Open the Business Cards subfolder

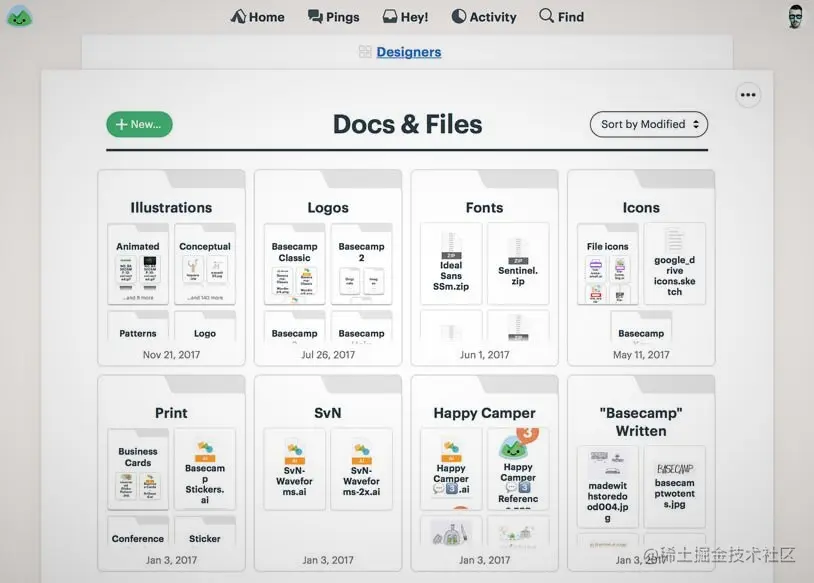click(138, 469)
